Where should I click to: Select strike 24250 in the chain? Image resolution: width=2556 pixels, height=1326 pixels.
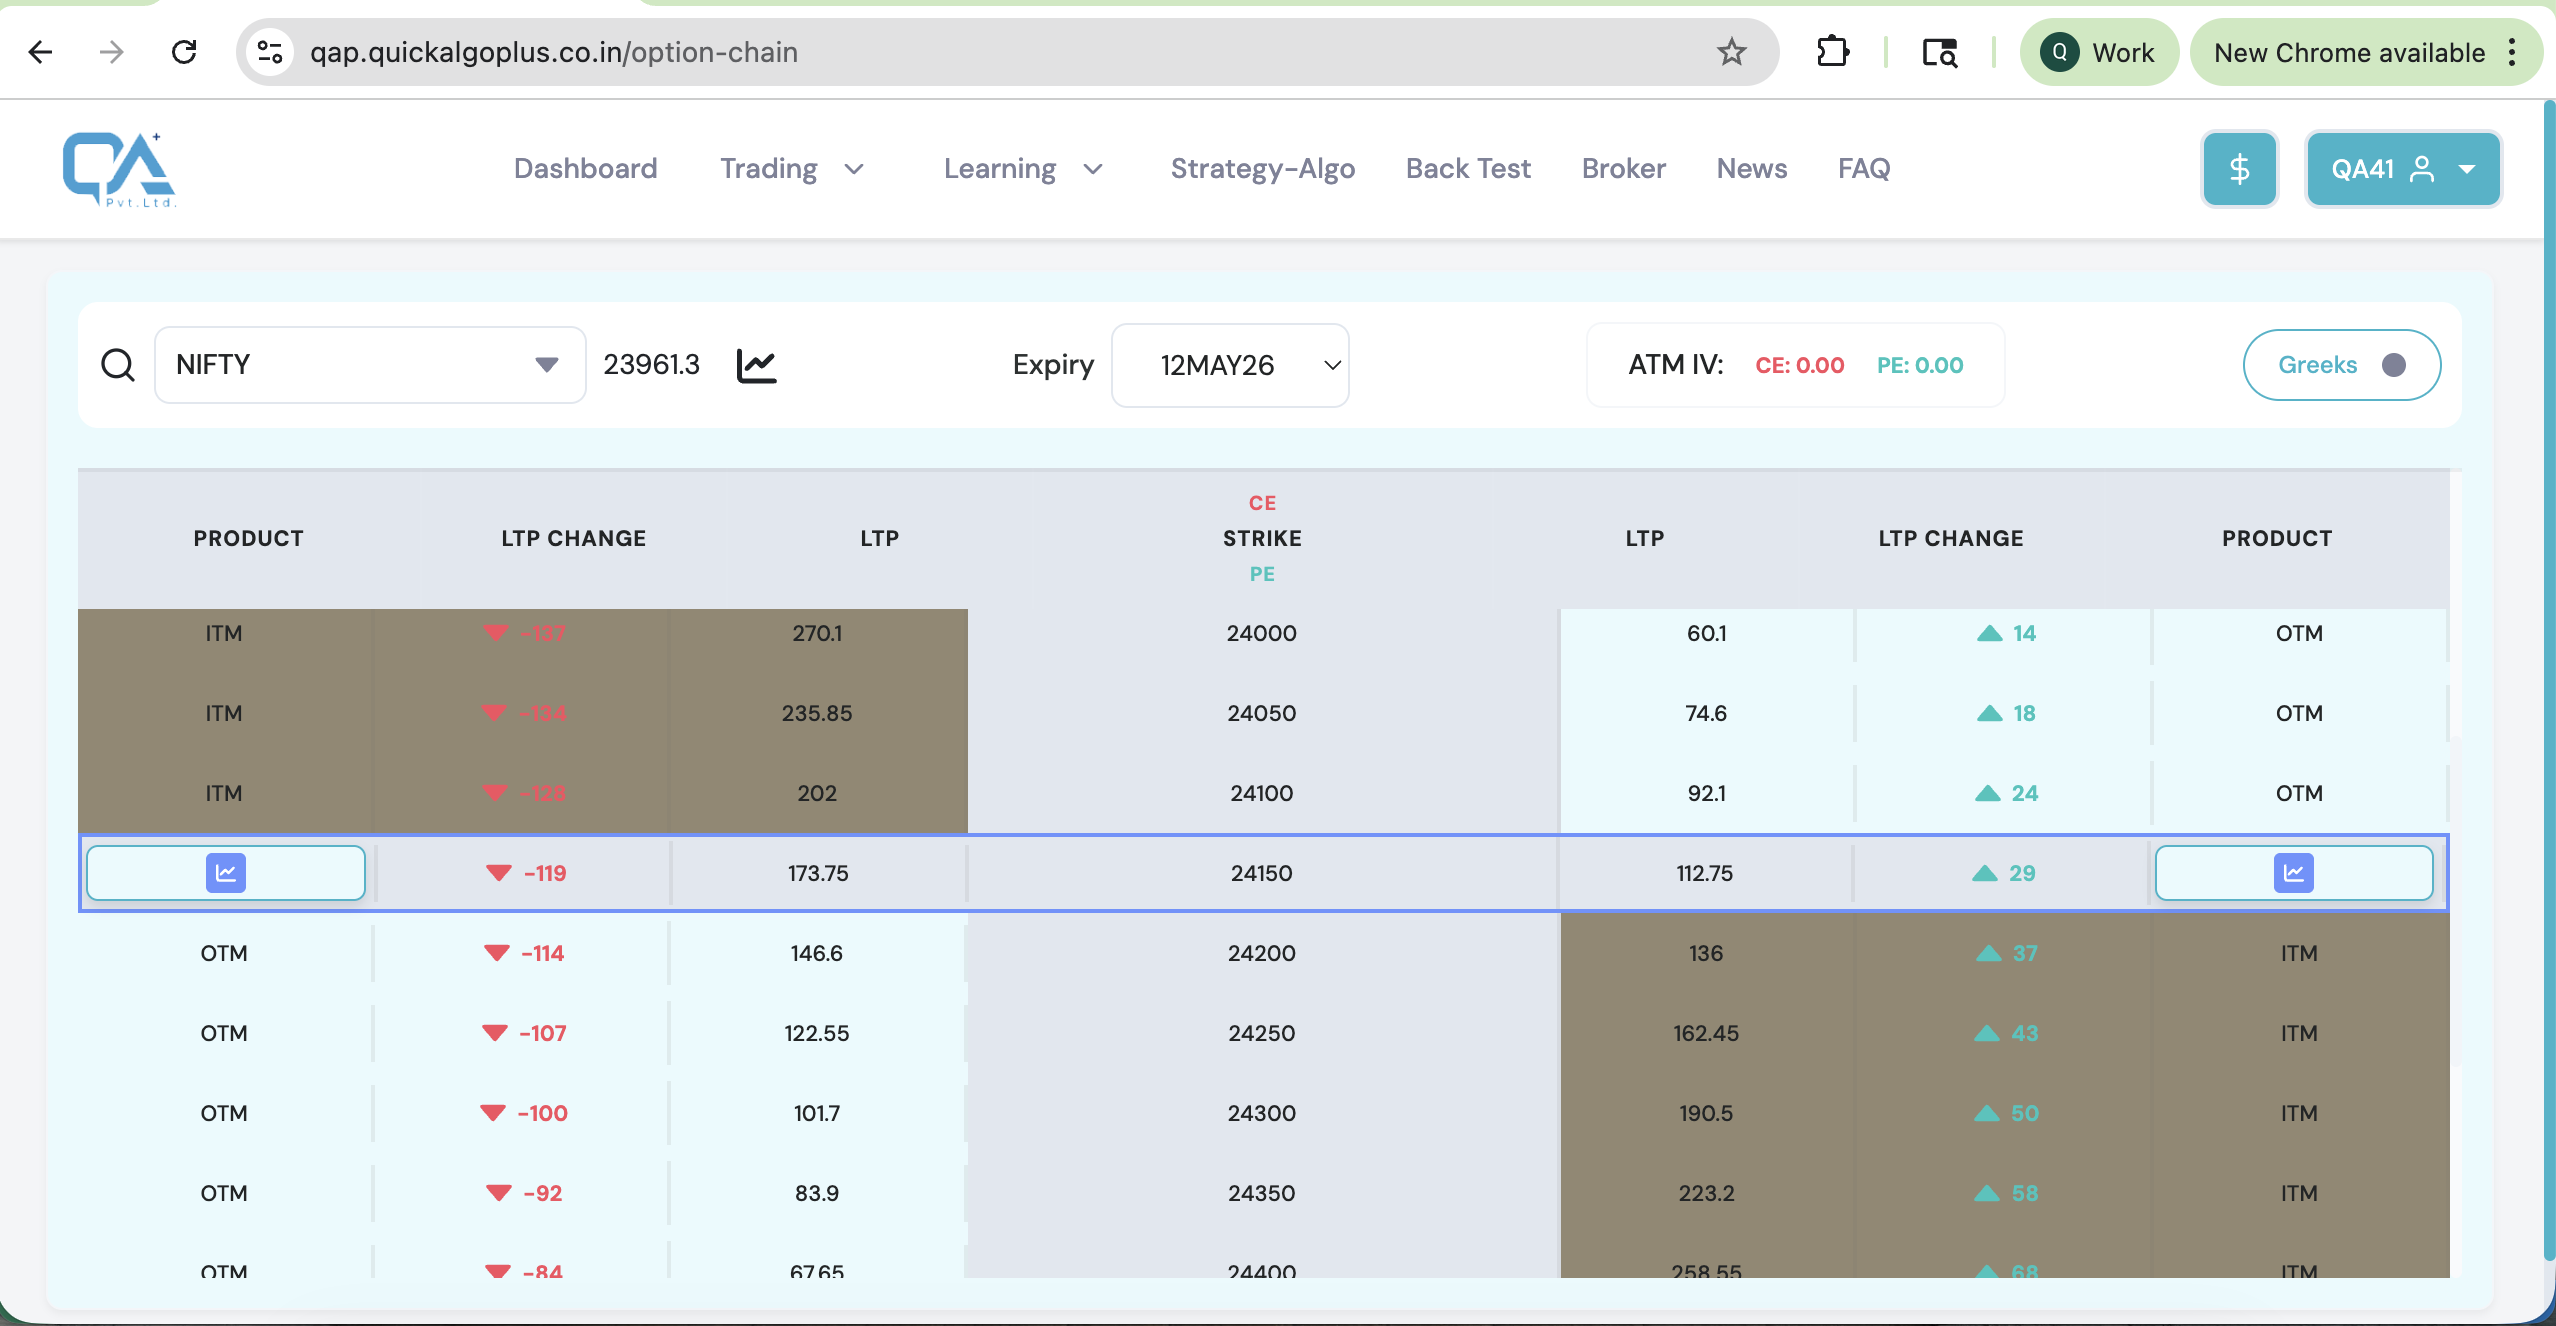pos(1261,1033)
